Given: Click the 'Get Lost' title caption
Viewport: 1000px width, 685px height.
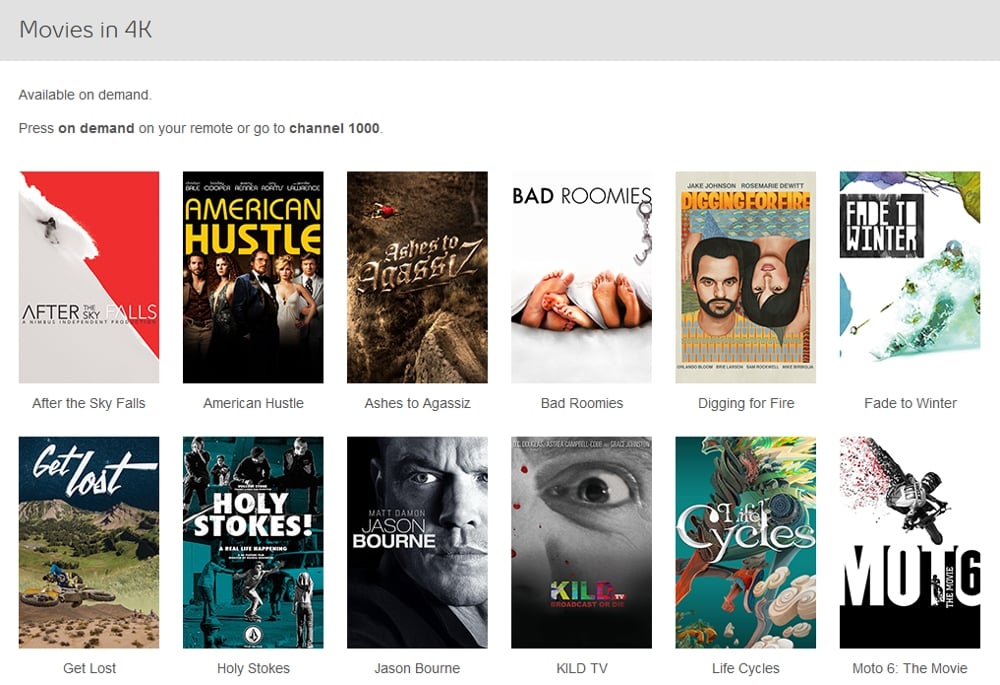Looking at the screenshot, I should (x=89, y=668).
